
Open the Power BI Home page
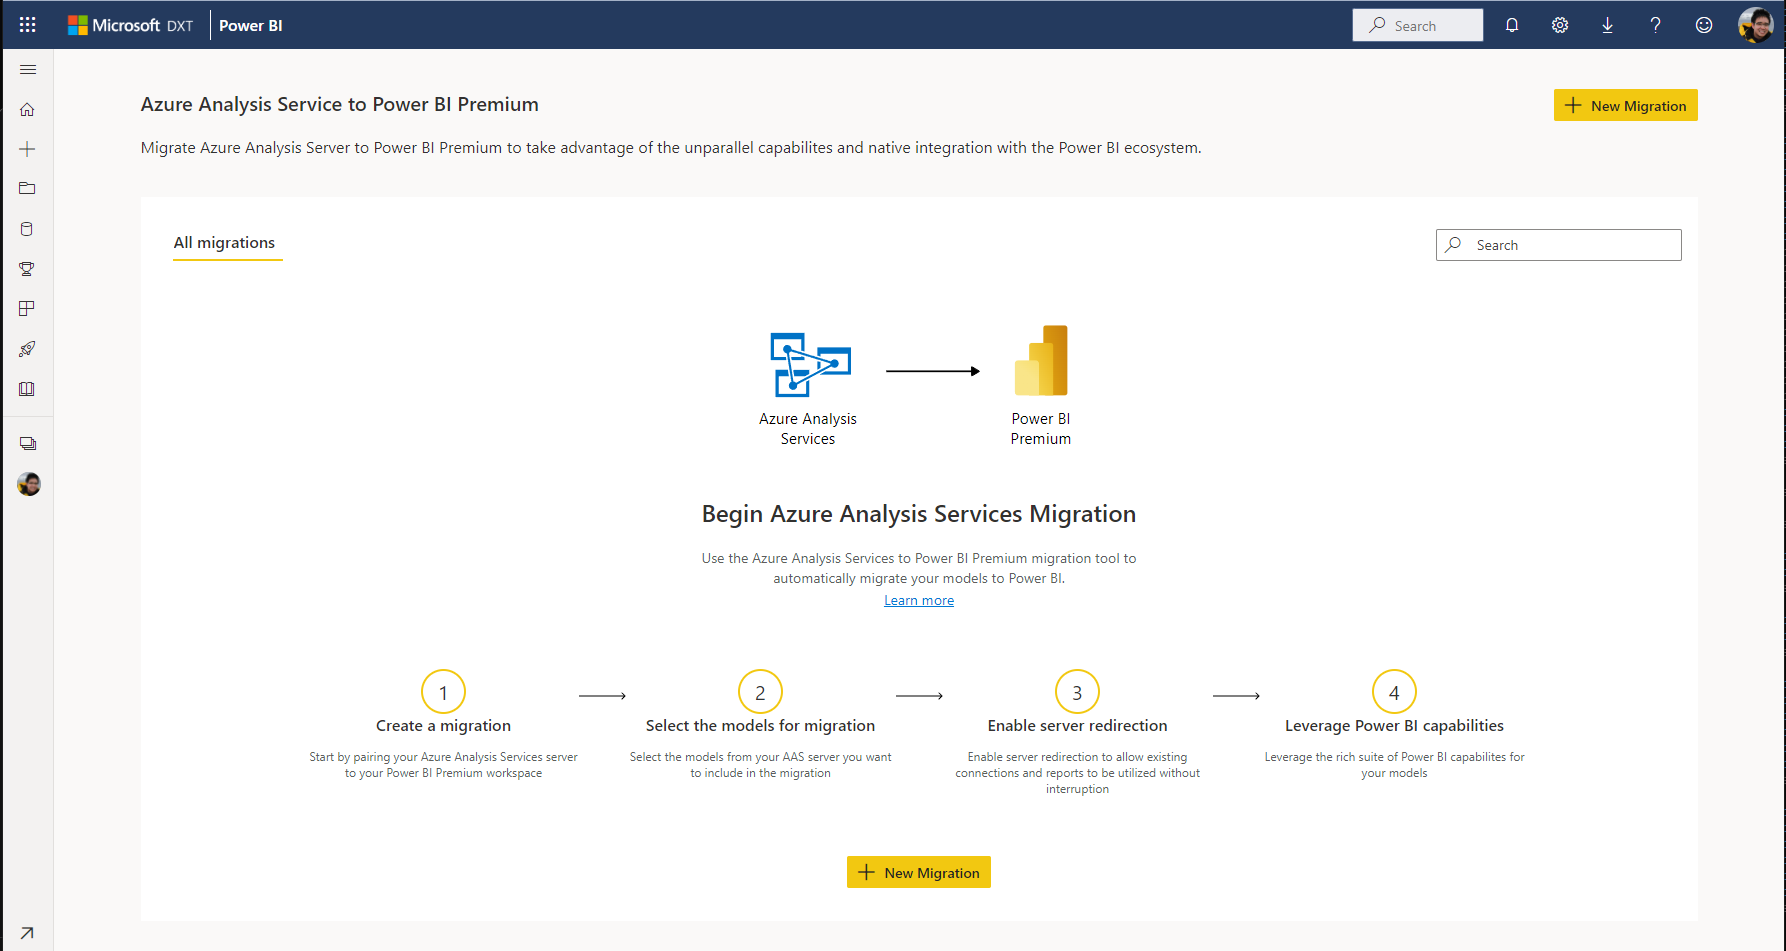tap(27, 109)
